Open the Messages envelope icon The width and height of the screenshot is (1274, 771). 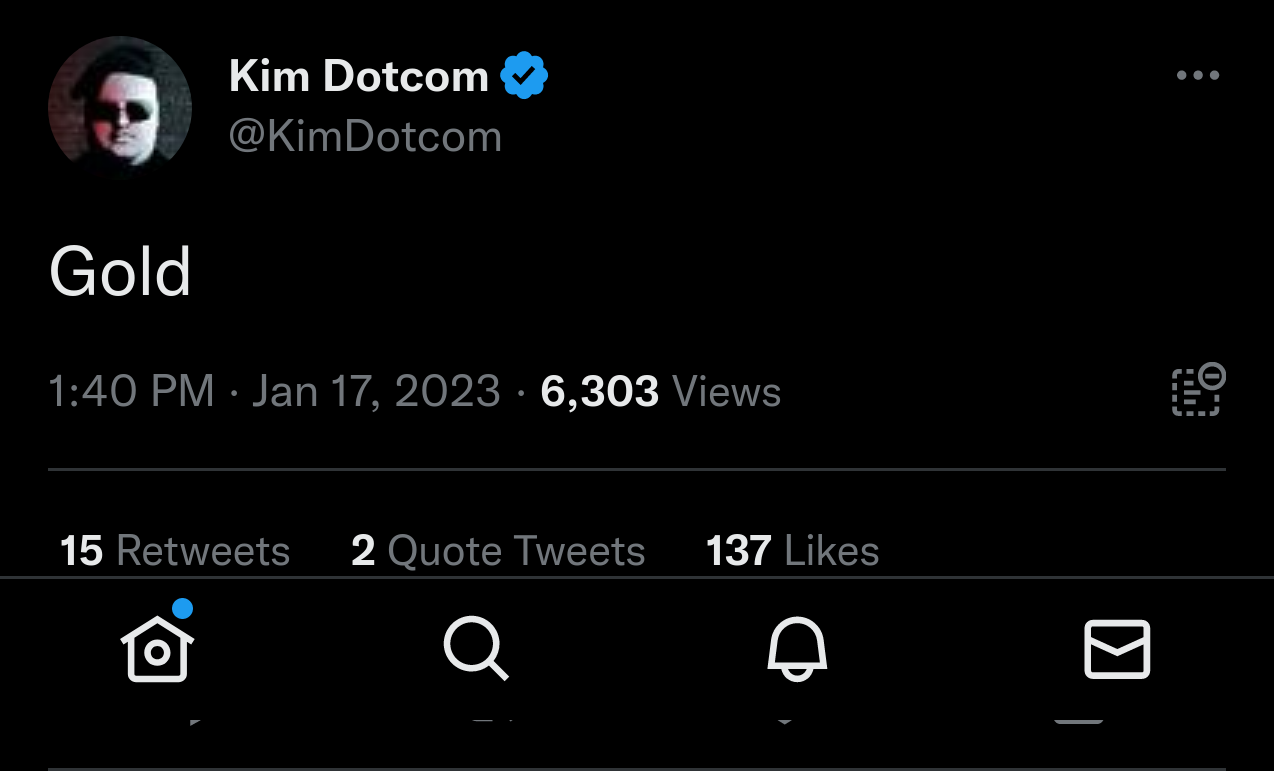coord(1117,649)
